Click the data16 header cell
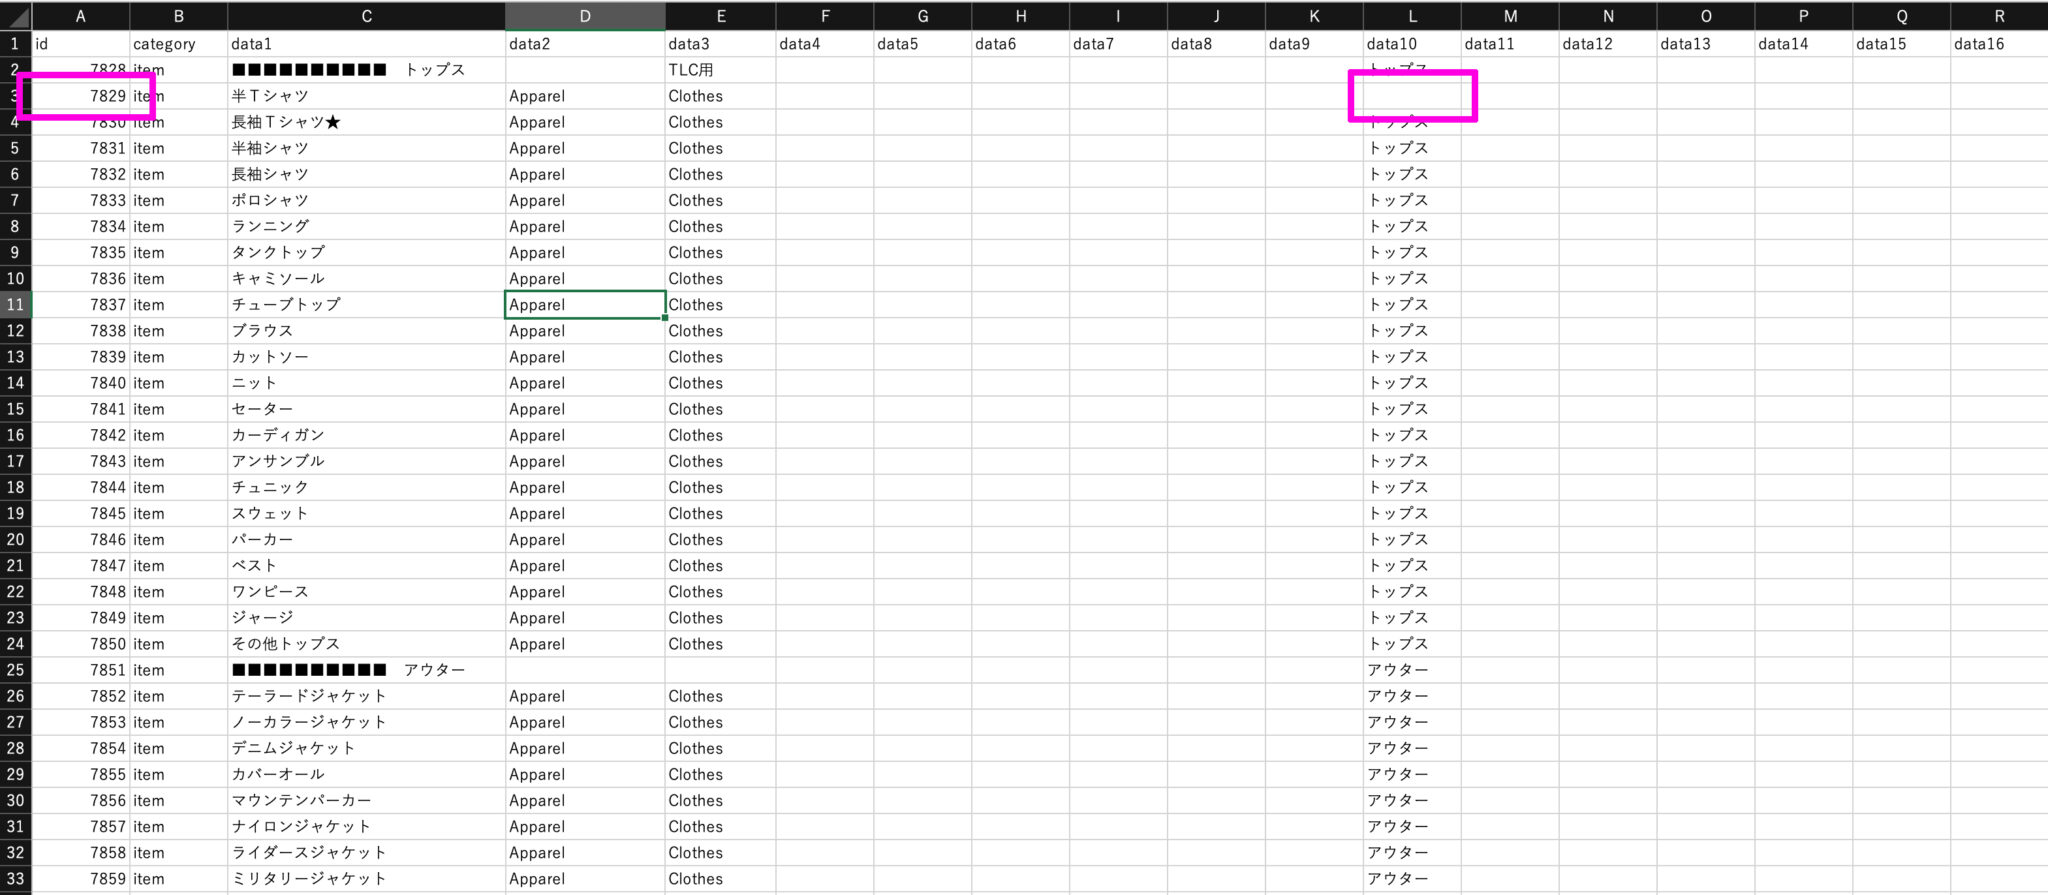2048x895 pixels. pos(1998,44)
